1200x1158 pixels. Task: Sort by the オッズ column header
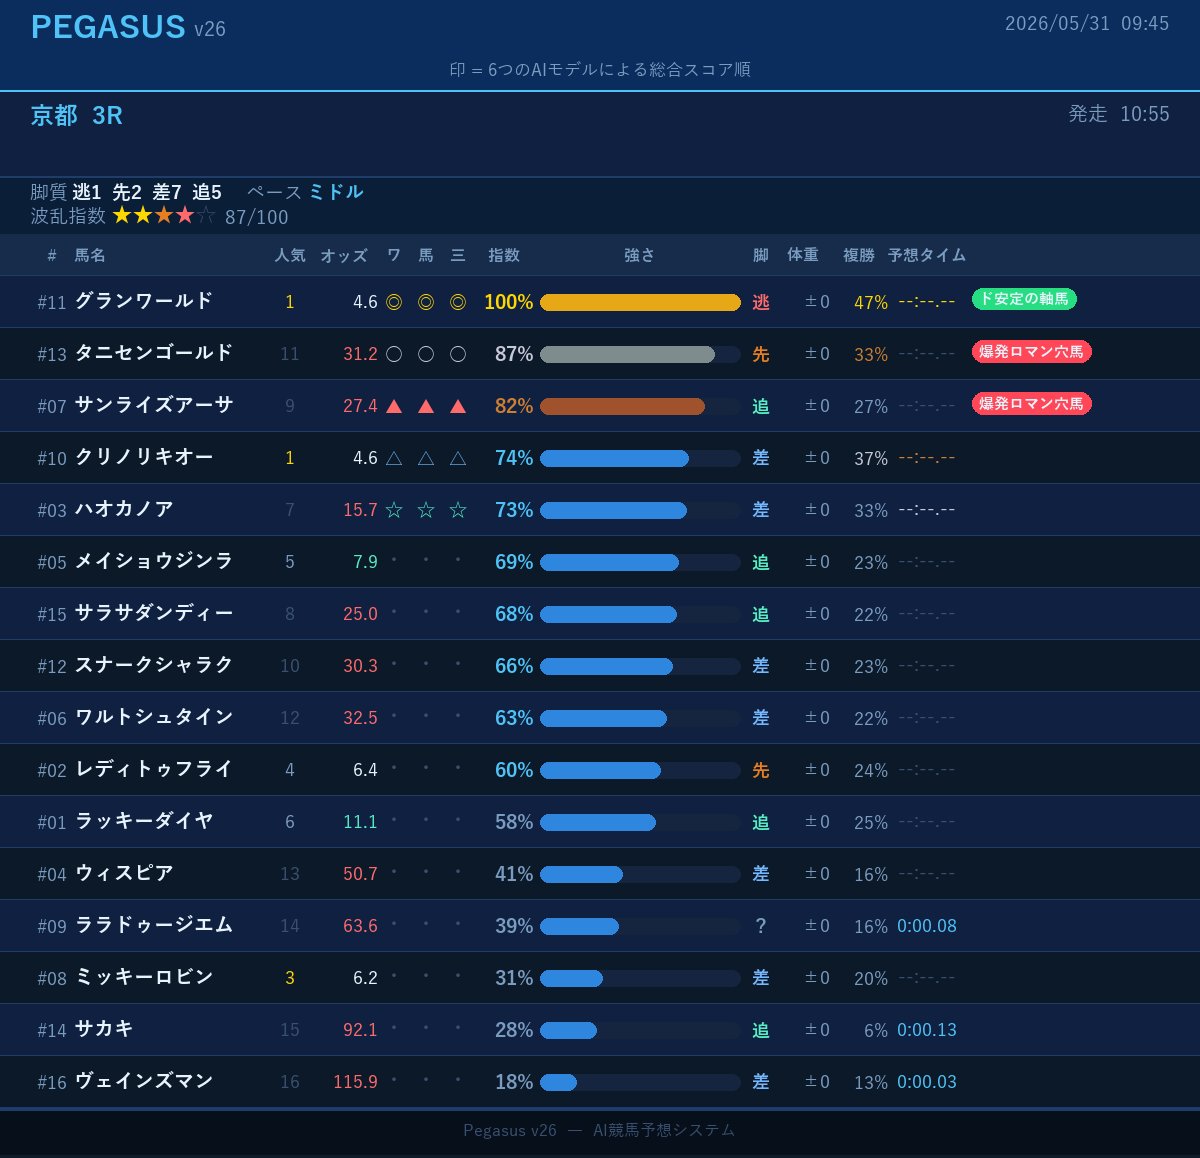pos(344,256)
